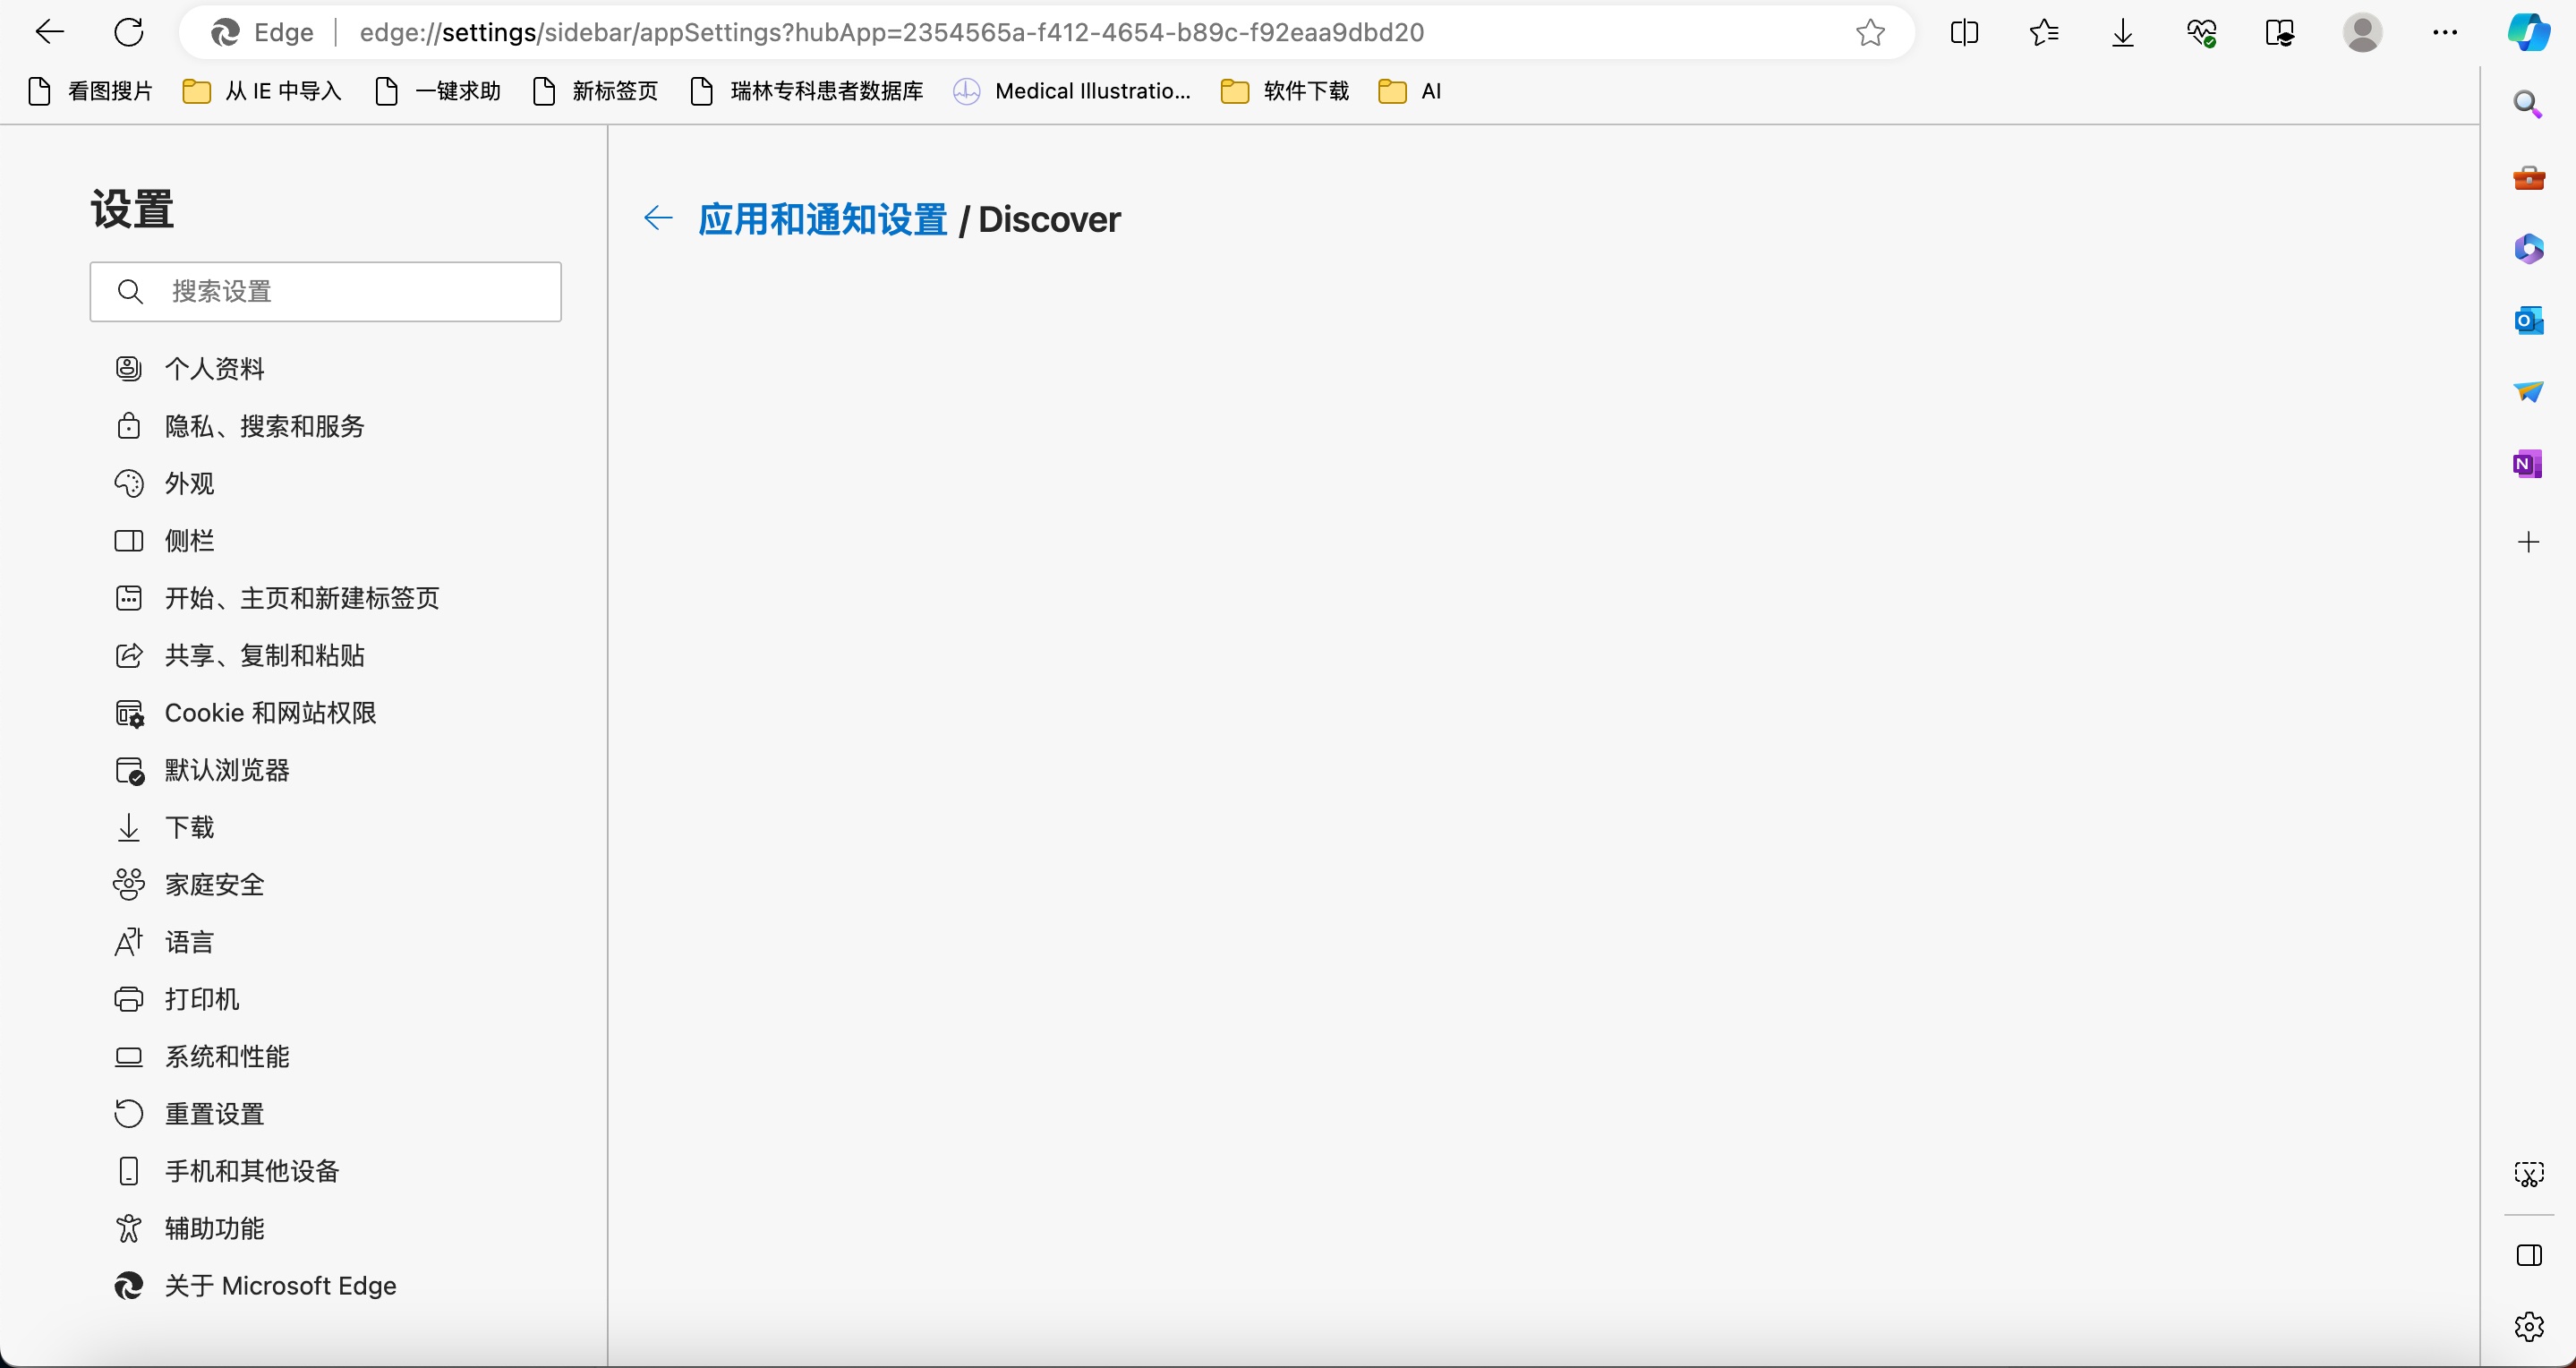Screen dimensions: 2576x1368
Task: Open the Microsoft 365 sidebar icon
Action: tap(2528, 249)
